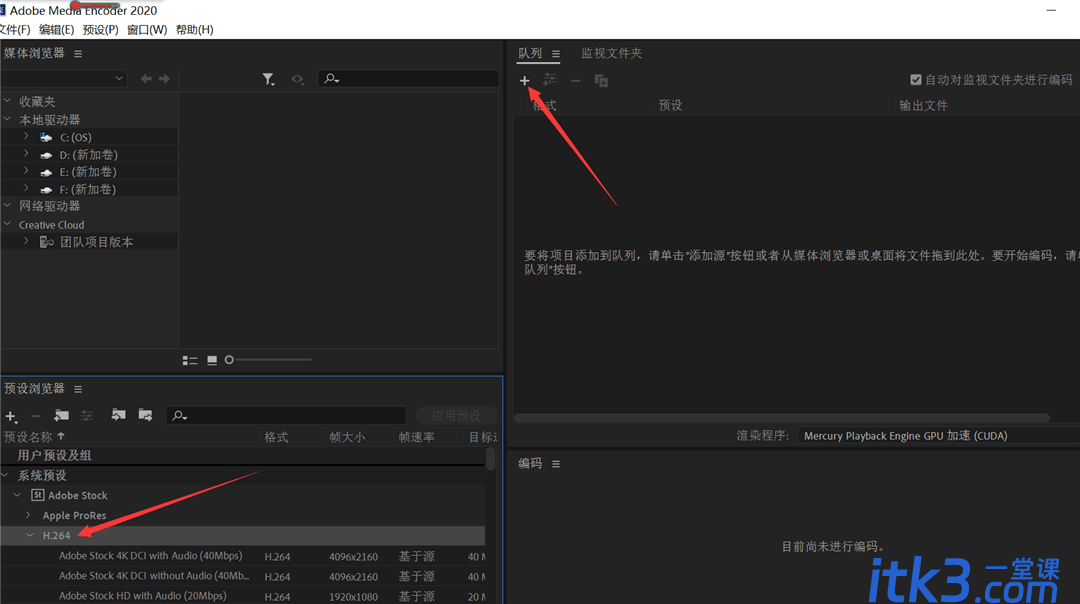Click the Adobe Stock St icon
This screenshot has height=604, width=1080.
[x=38, y=495]
